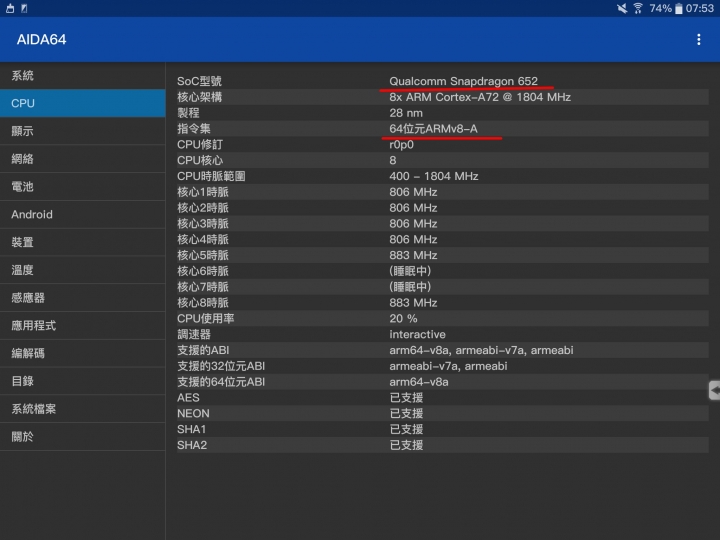Tap the 07:53 clock in status bar

(700, 8)
